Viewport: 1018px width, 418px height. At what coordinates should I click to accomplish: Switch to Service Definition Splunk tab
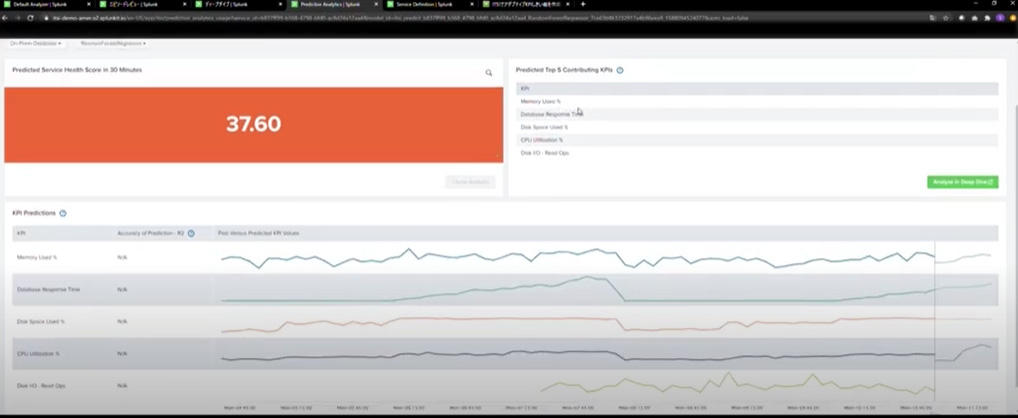click(428, 4)
